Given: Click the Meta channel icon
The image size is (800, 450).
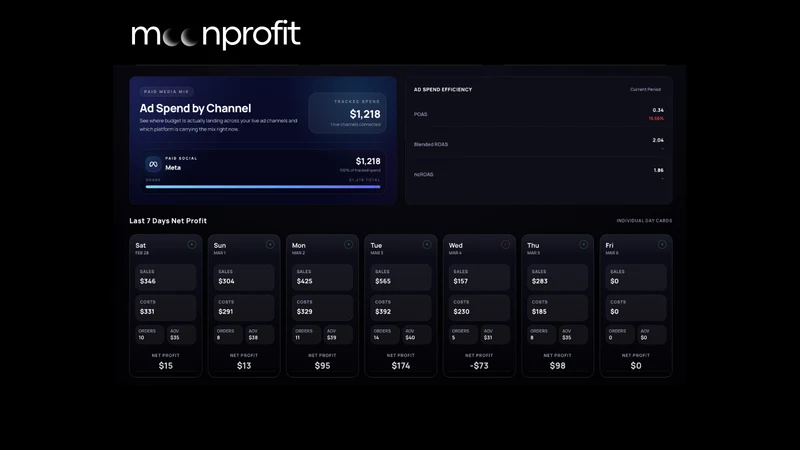Looking at the screenshot, I should tap(153, 164).
